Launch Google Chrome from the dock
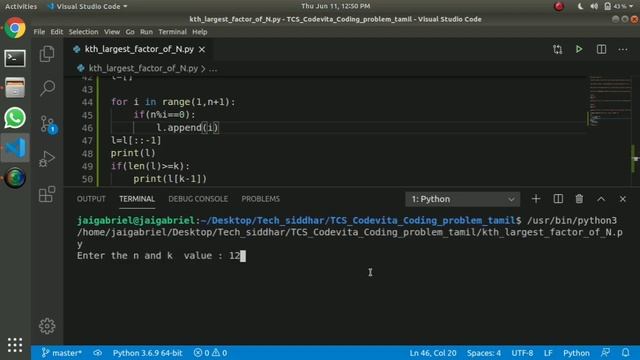 click(x=15, y=28)
